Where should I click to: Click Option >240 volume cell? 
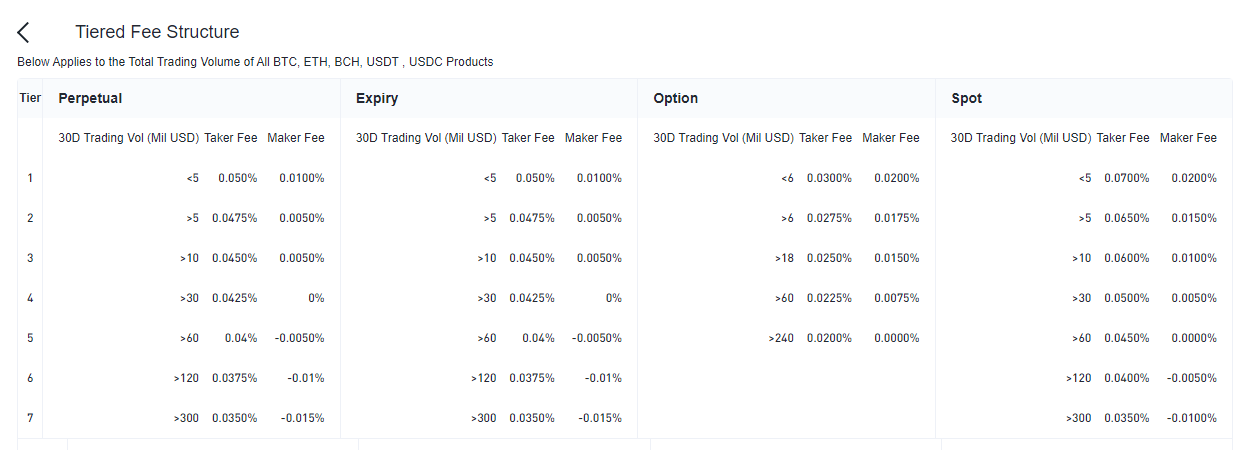click(x=781, y=338)
